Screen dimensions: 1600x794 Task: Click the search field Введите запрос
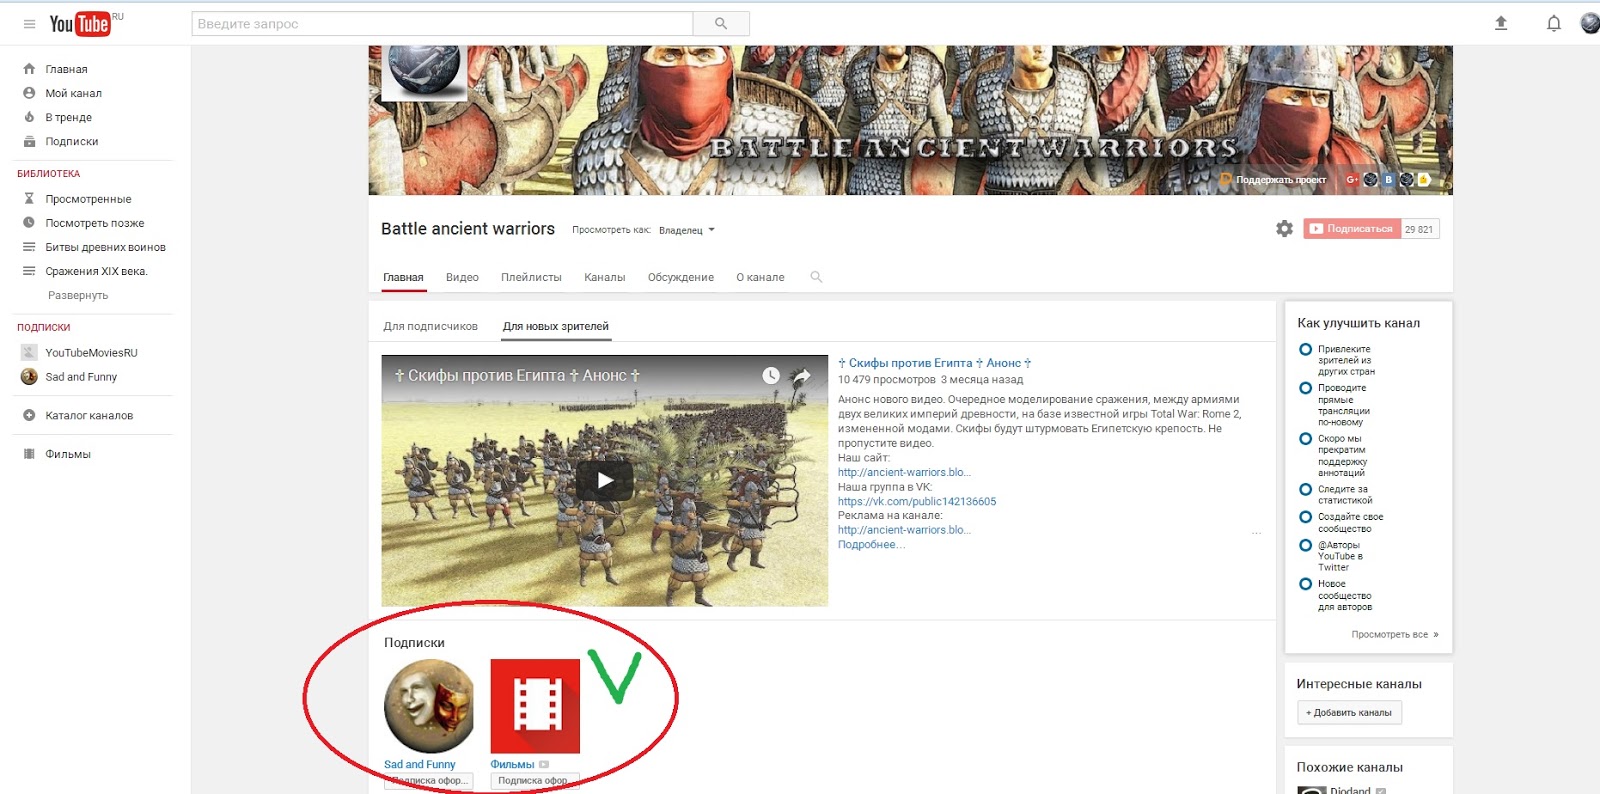click(442, 24)
